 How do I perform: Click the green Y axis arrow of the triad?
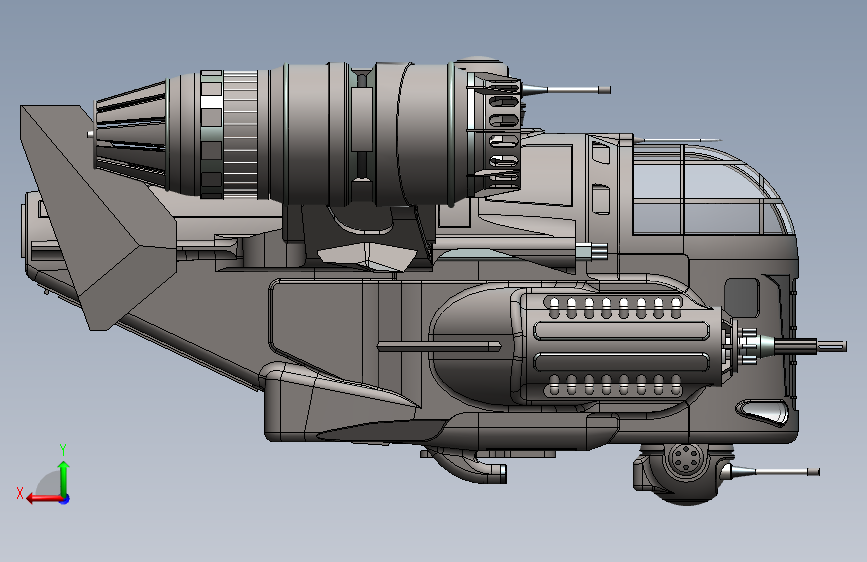[64, 478]
